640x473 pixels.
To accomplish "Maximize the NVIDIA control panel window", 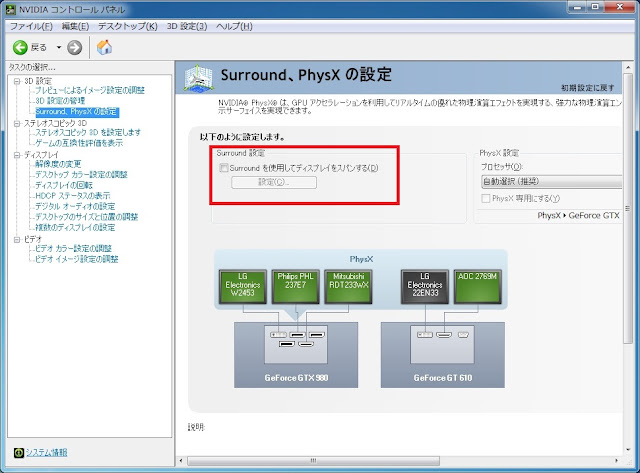I will pos(595,7).
